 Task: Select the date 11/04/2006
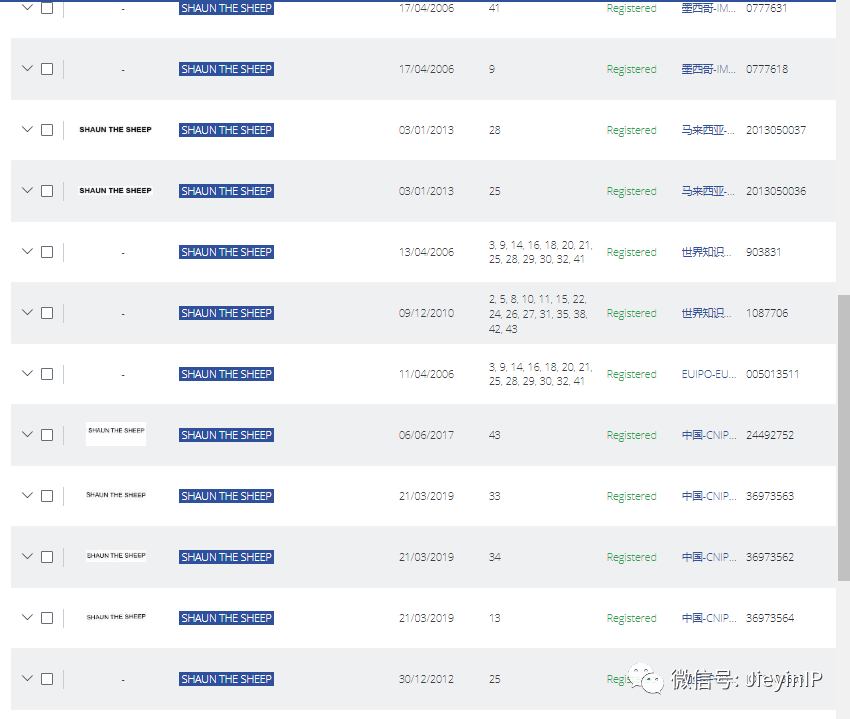(x=426, y=374)
